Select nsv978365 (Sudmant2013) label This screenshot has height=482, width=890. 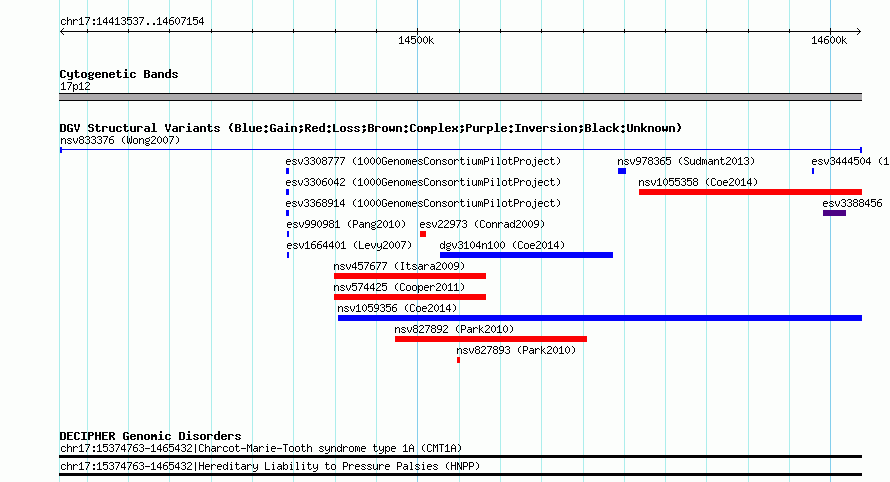pyautogui.click(x=686, y=161)
